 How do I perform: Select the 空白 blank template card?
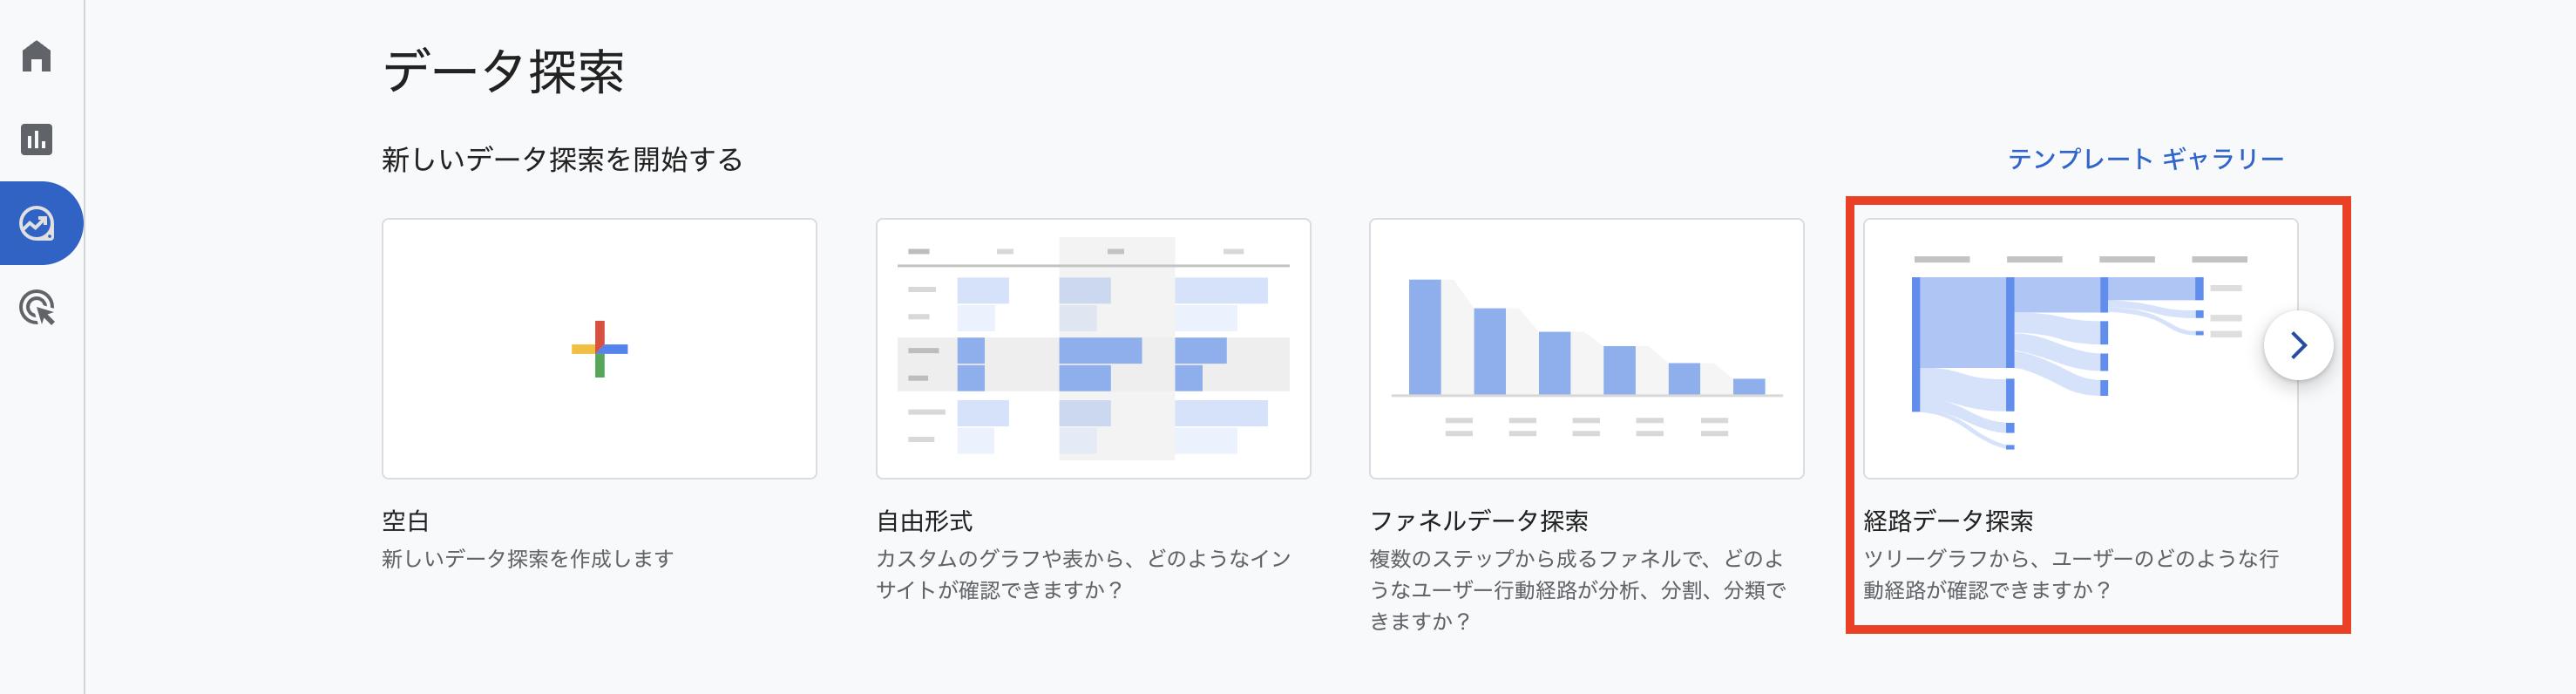[599, 349]
